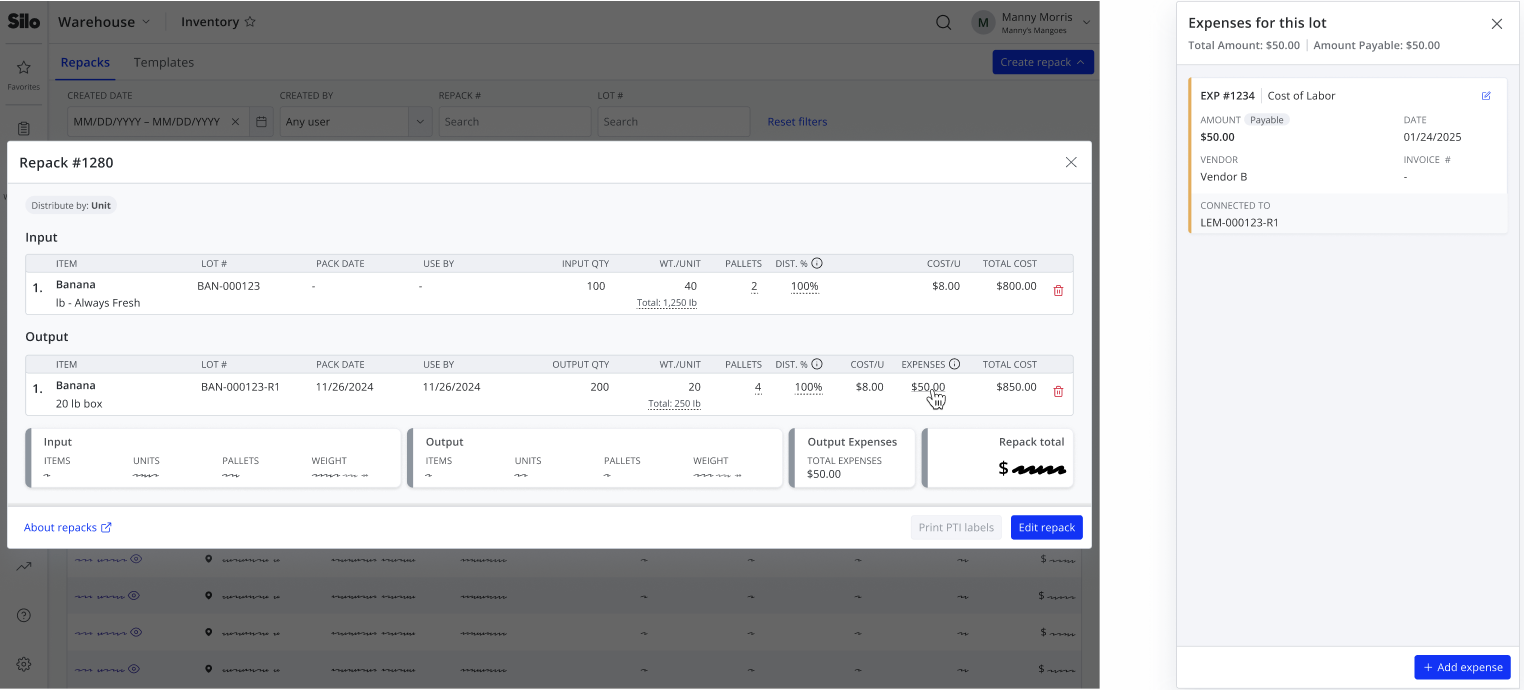This screenshot has width=1524, height=690.
Task: Open the About repacks link
Action: point(68,527)
